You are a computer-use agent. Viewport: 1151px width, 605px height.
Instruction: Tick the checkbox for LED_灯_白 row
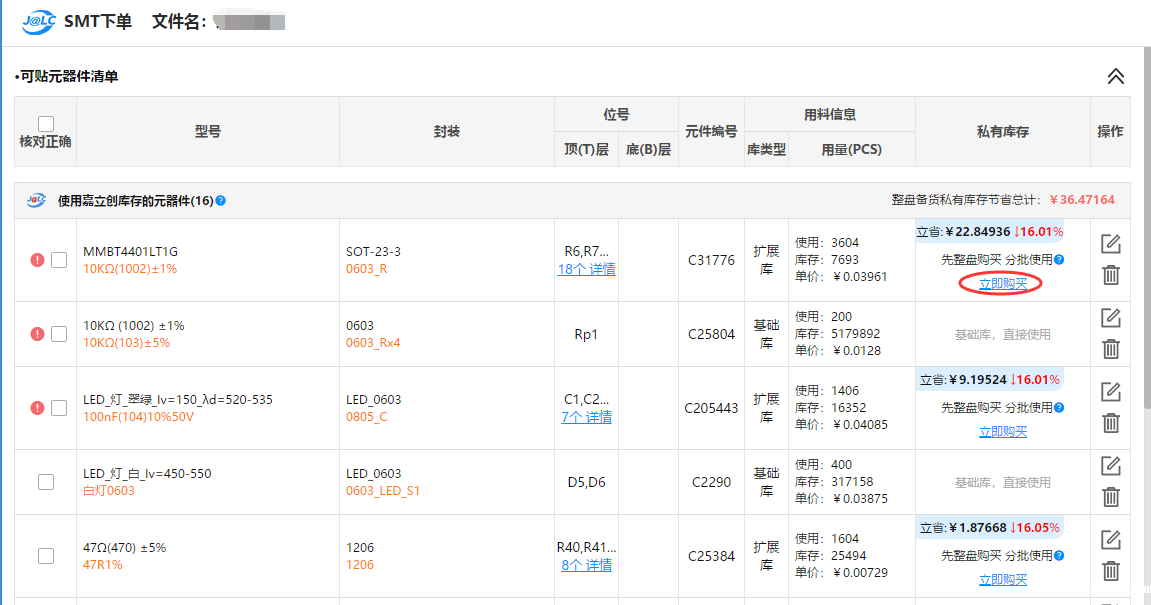(46, 482)
